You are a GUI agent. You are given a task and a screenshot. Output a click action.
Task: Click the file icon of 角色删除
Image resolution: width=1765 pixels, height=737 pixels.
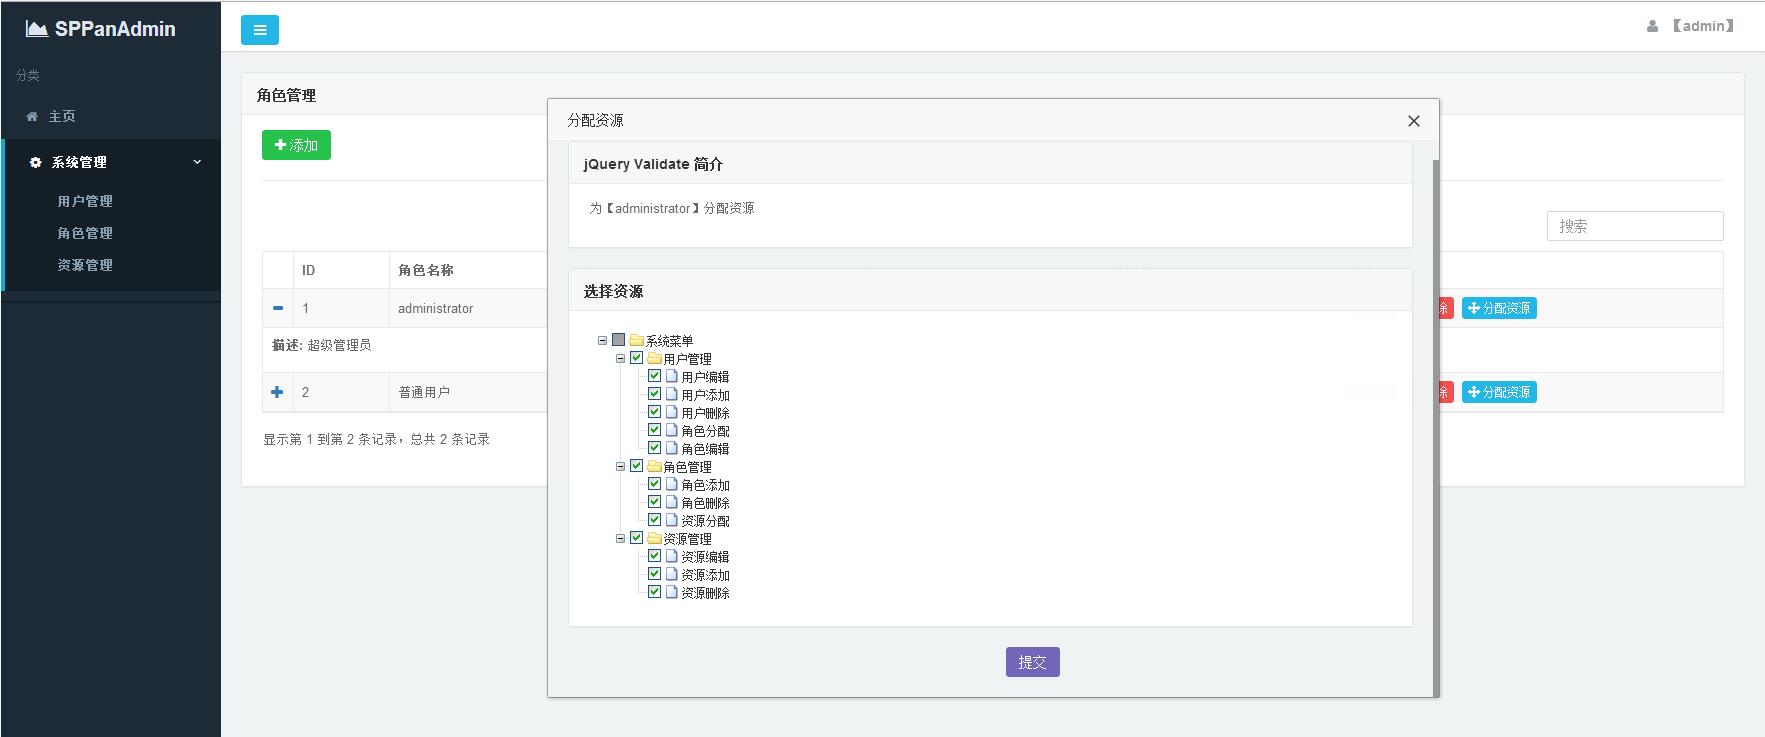click(672, 502)
